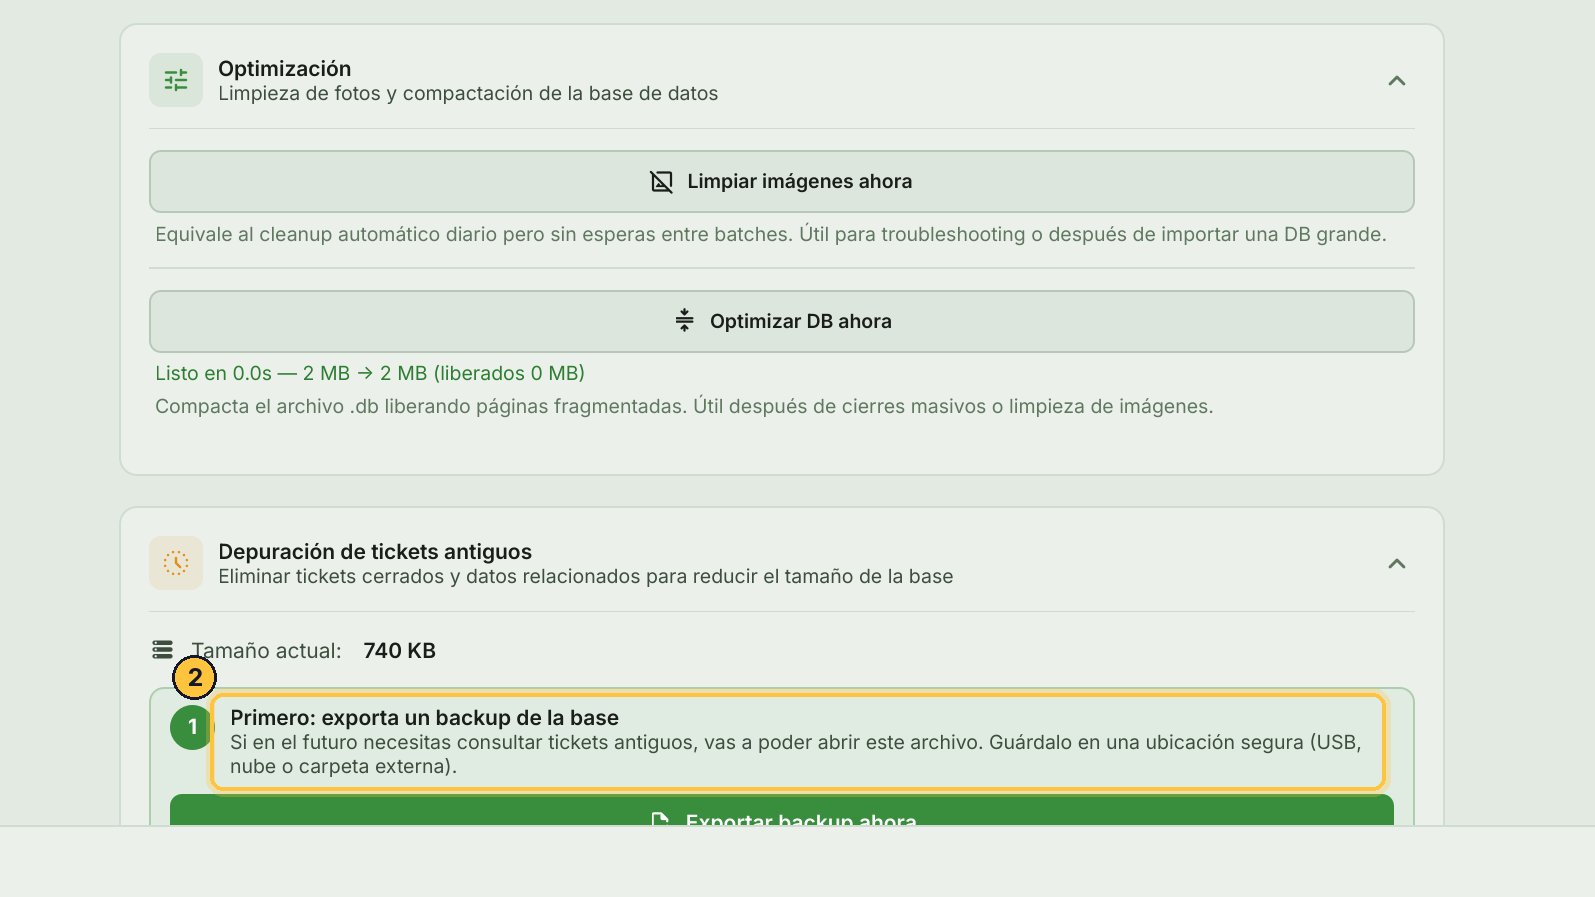Image resolution: width=1595 pixels, height=897 pixels.
Task: Click 'Limpieza de fotos y compactación' subtitle
Action: pos(468,93)
